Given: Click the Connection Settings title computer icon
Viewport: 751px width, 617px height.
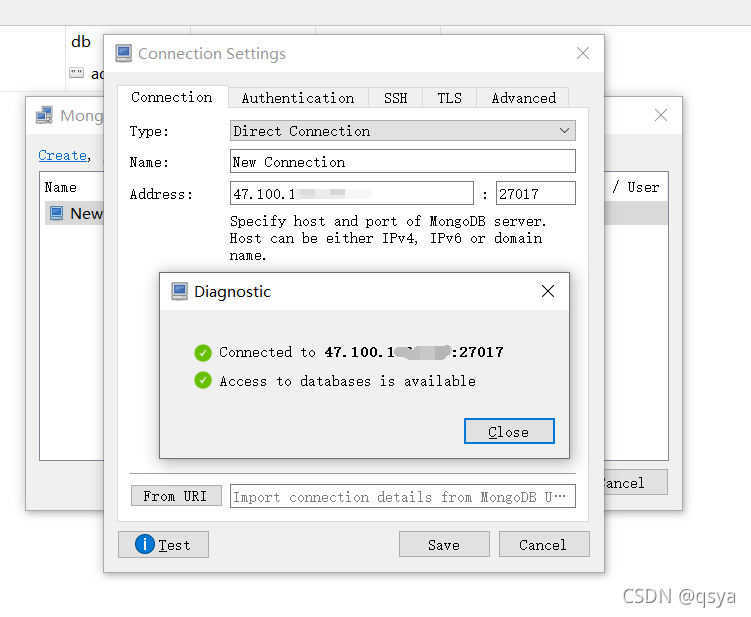Looking at the screenshot, I should [x=124, y=53].
